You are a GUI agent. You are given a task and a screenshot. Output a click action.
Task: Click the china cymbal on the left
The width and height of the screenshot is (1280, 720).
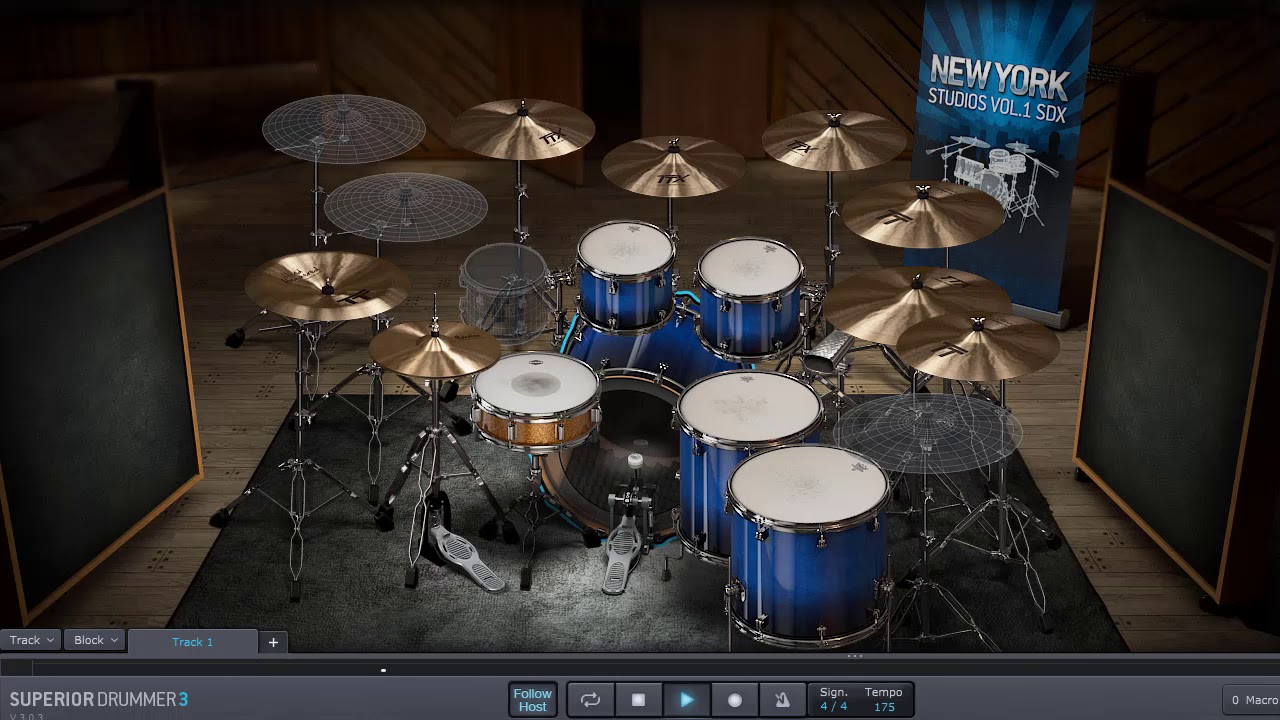click(327, 284)
